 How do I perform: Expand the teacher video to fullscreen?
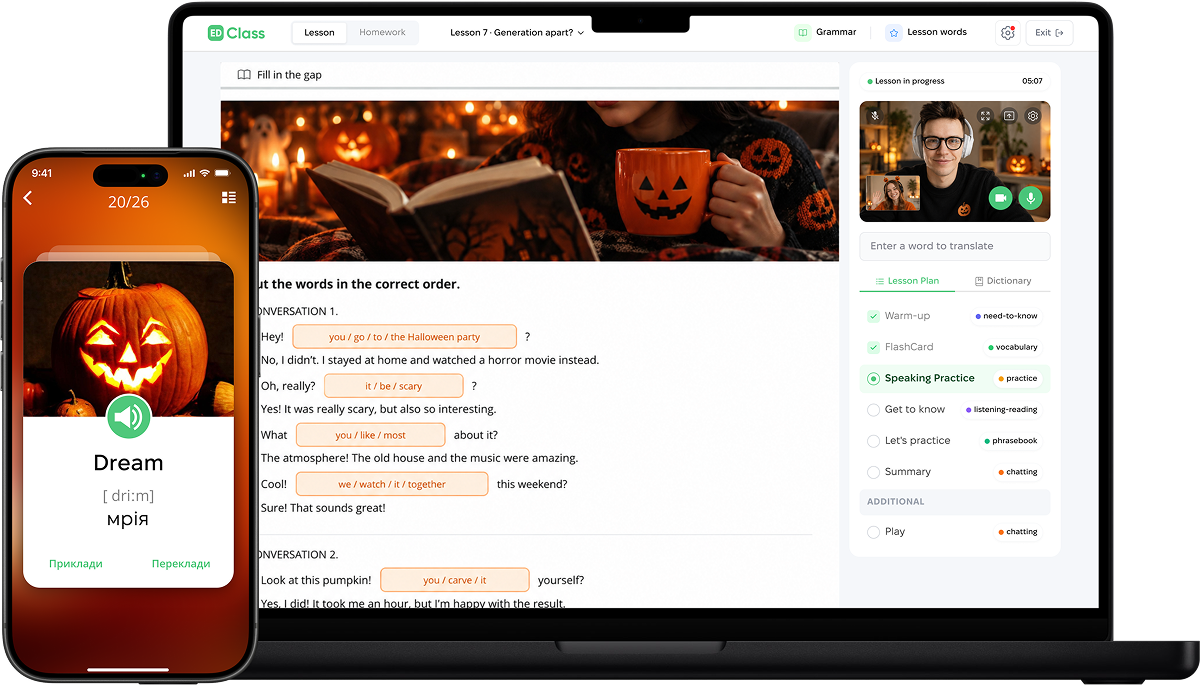coord(985,116)
